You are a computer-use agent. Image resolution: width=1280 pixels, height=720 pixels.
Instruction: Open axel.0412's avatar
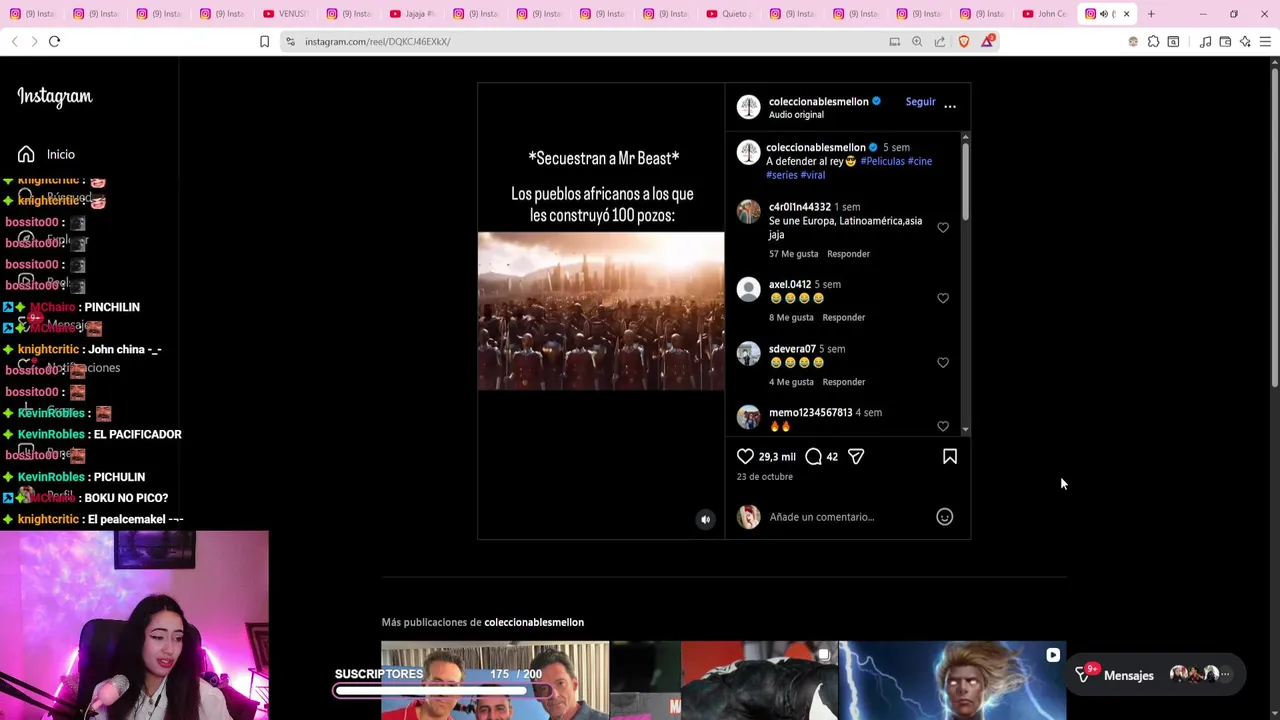pyautogui.click(x=748, y=290)
